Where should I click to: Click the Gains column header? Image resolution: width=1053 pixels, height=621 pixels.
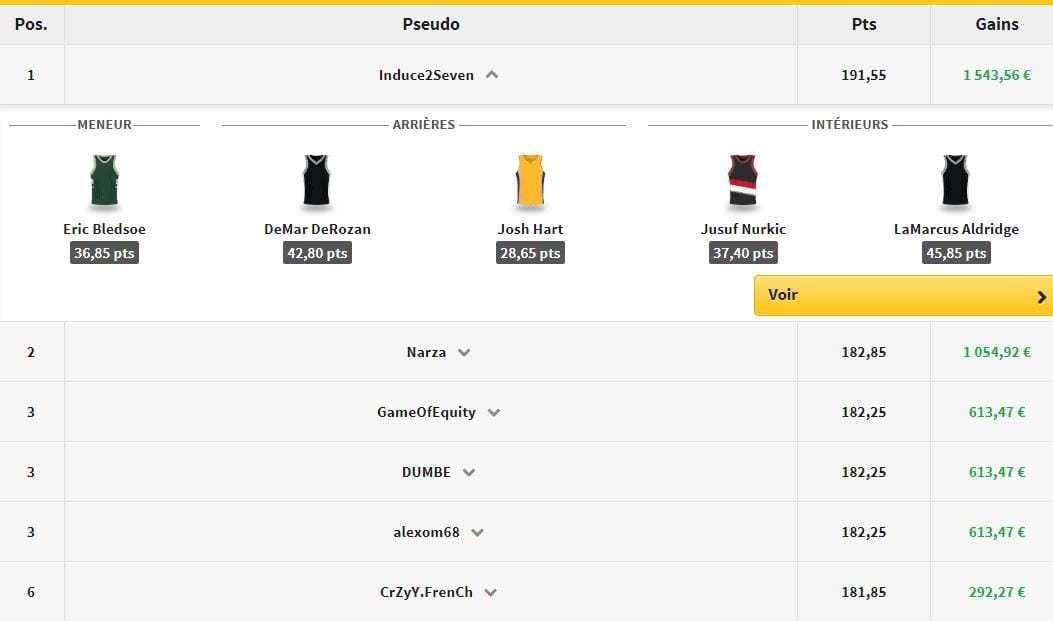click(996, 24)
